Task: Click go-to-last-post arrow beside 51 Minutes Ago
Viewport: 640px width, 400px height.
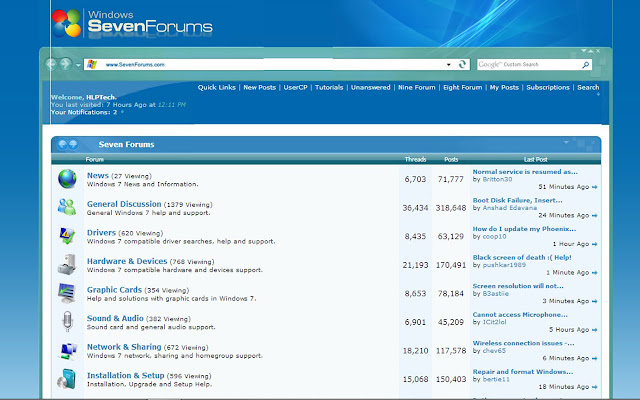Action: coord(594,187)
